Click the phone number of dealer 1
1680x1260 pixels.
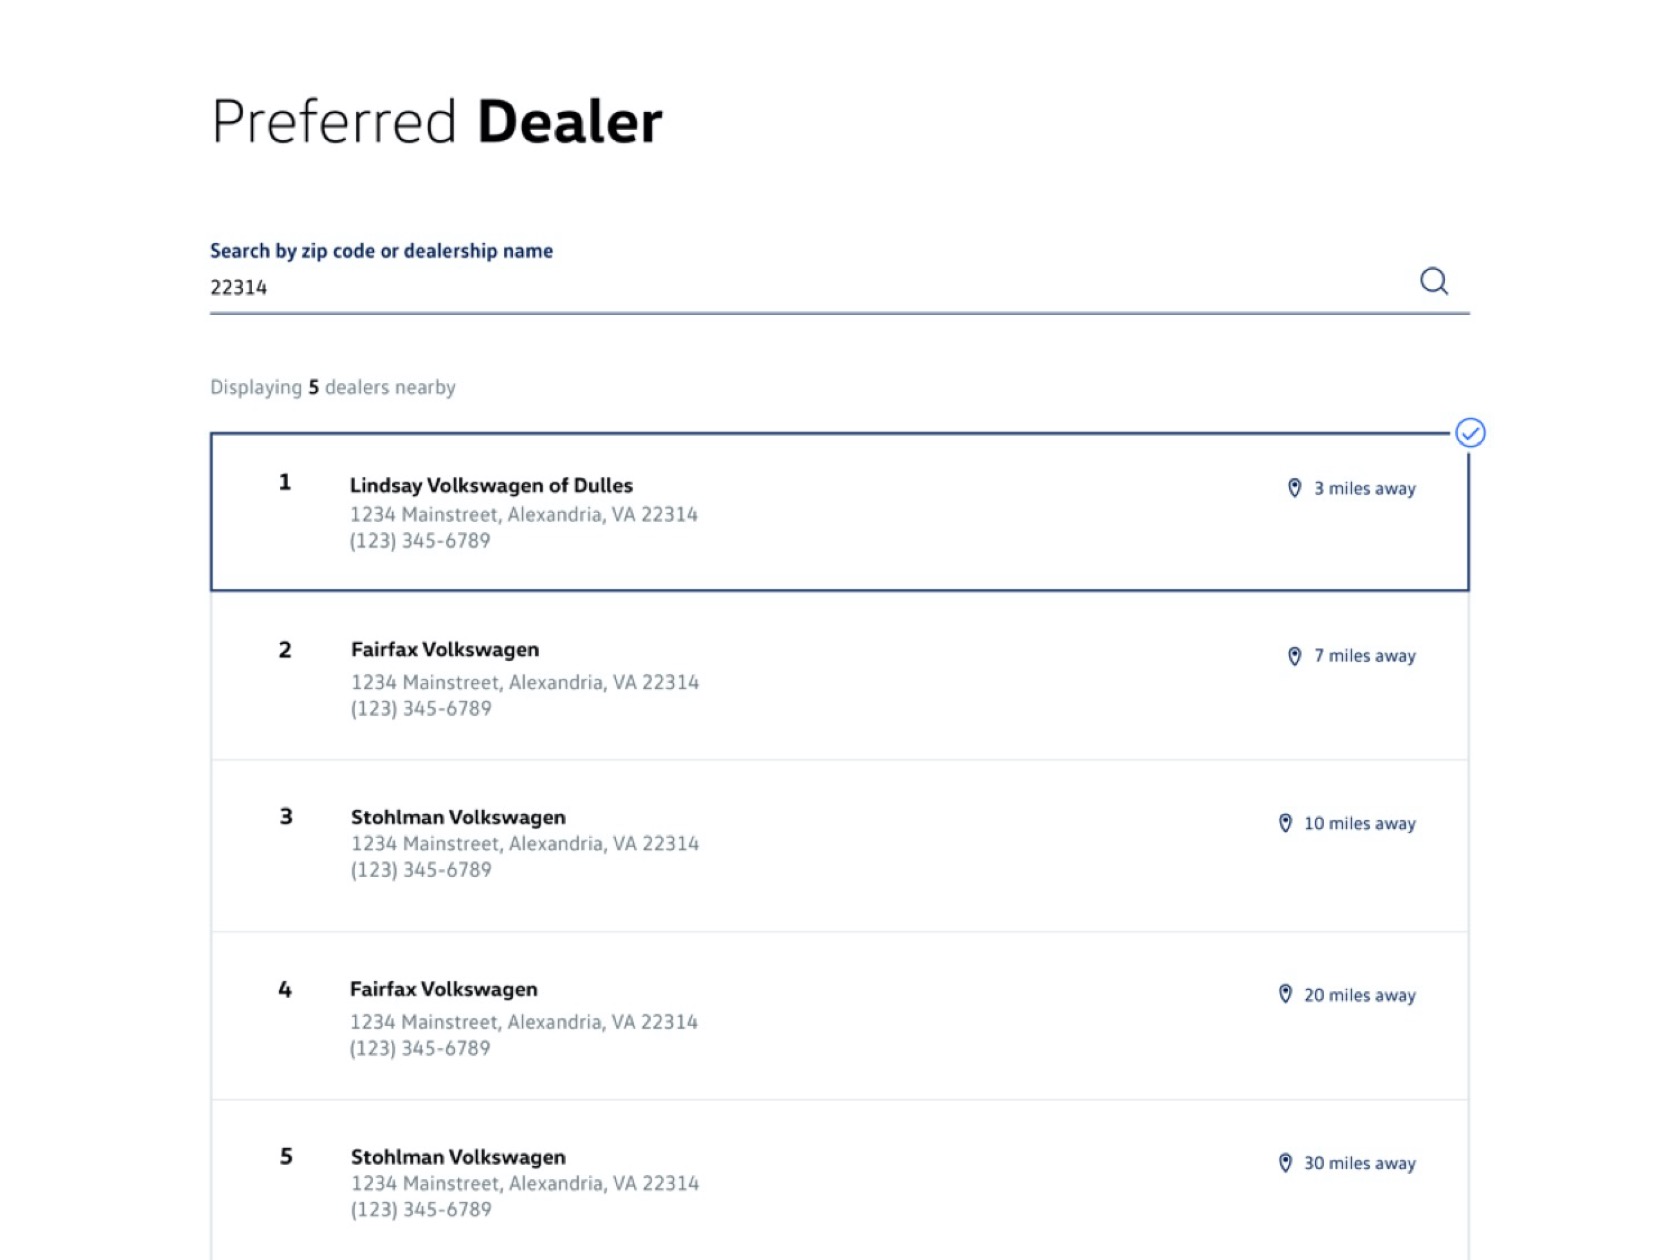(420, 541)
